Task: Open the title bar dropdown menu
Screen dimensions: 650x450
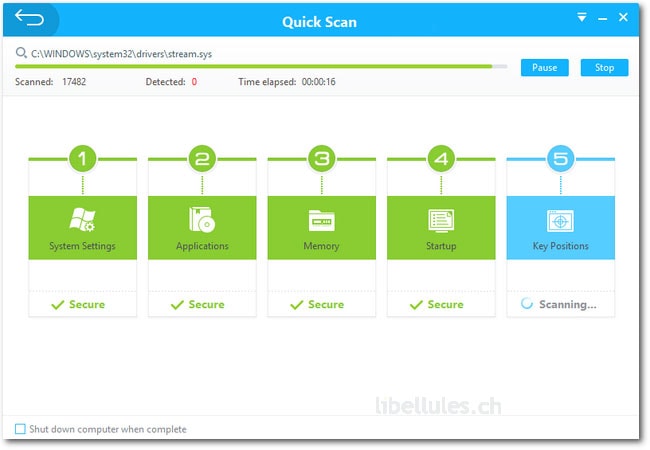Action: (582, 17)
